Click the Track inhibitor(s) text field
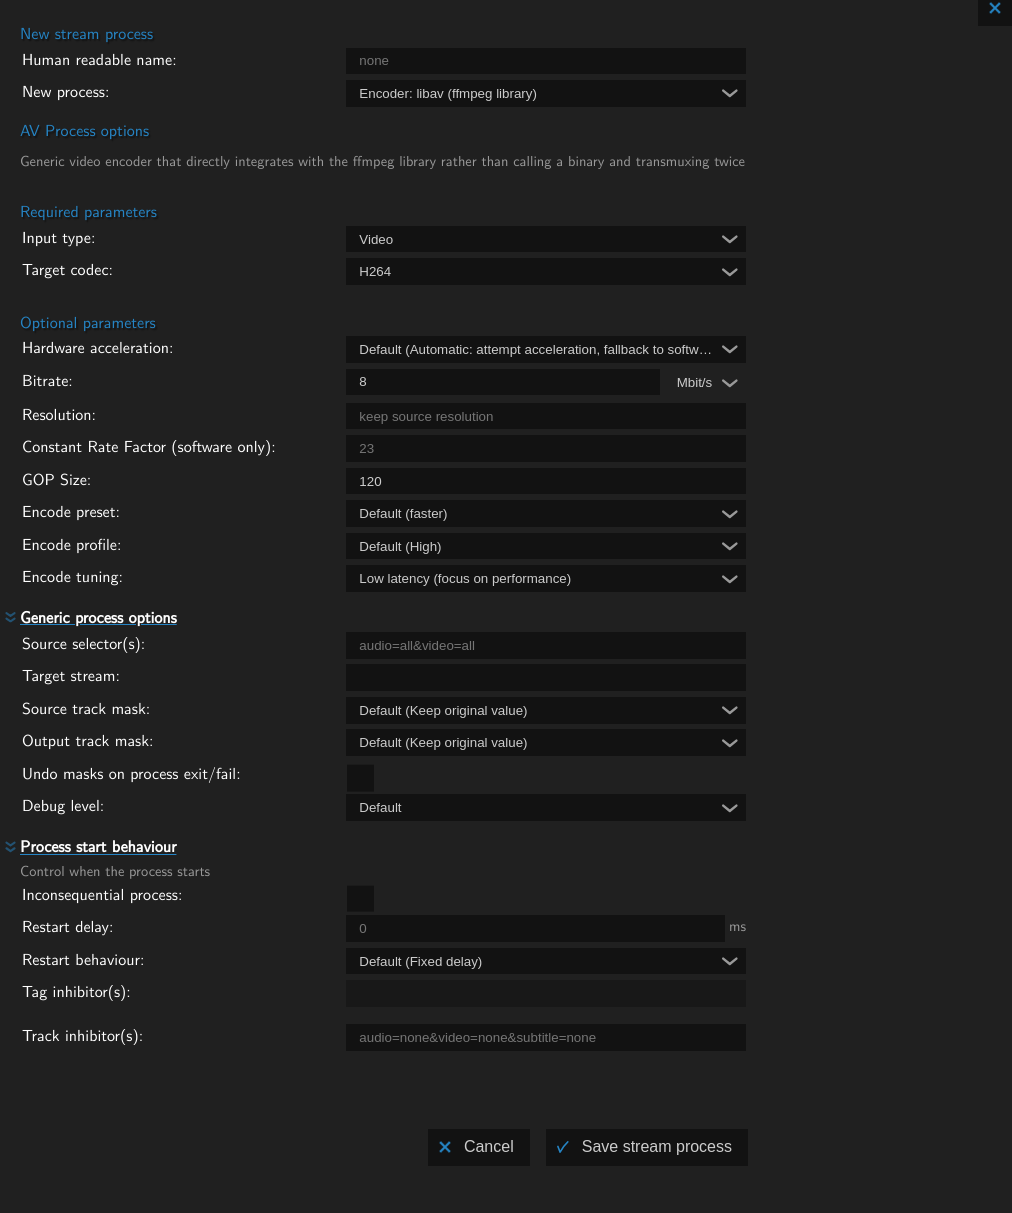Viewport: 1012px width, 1213px height. 545,1038
